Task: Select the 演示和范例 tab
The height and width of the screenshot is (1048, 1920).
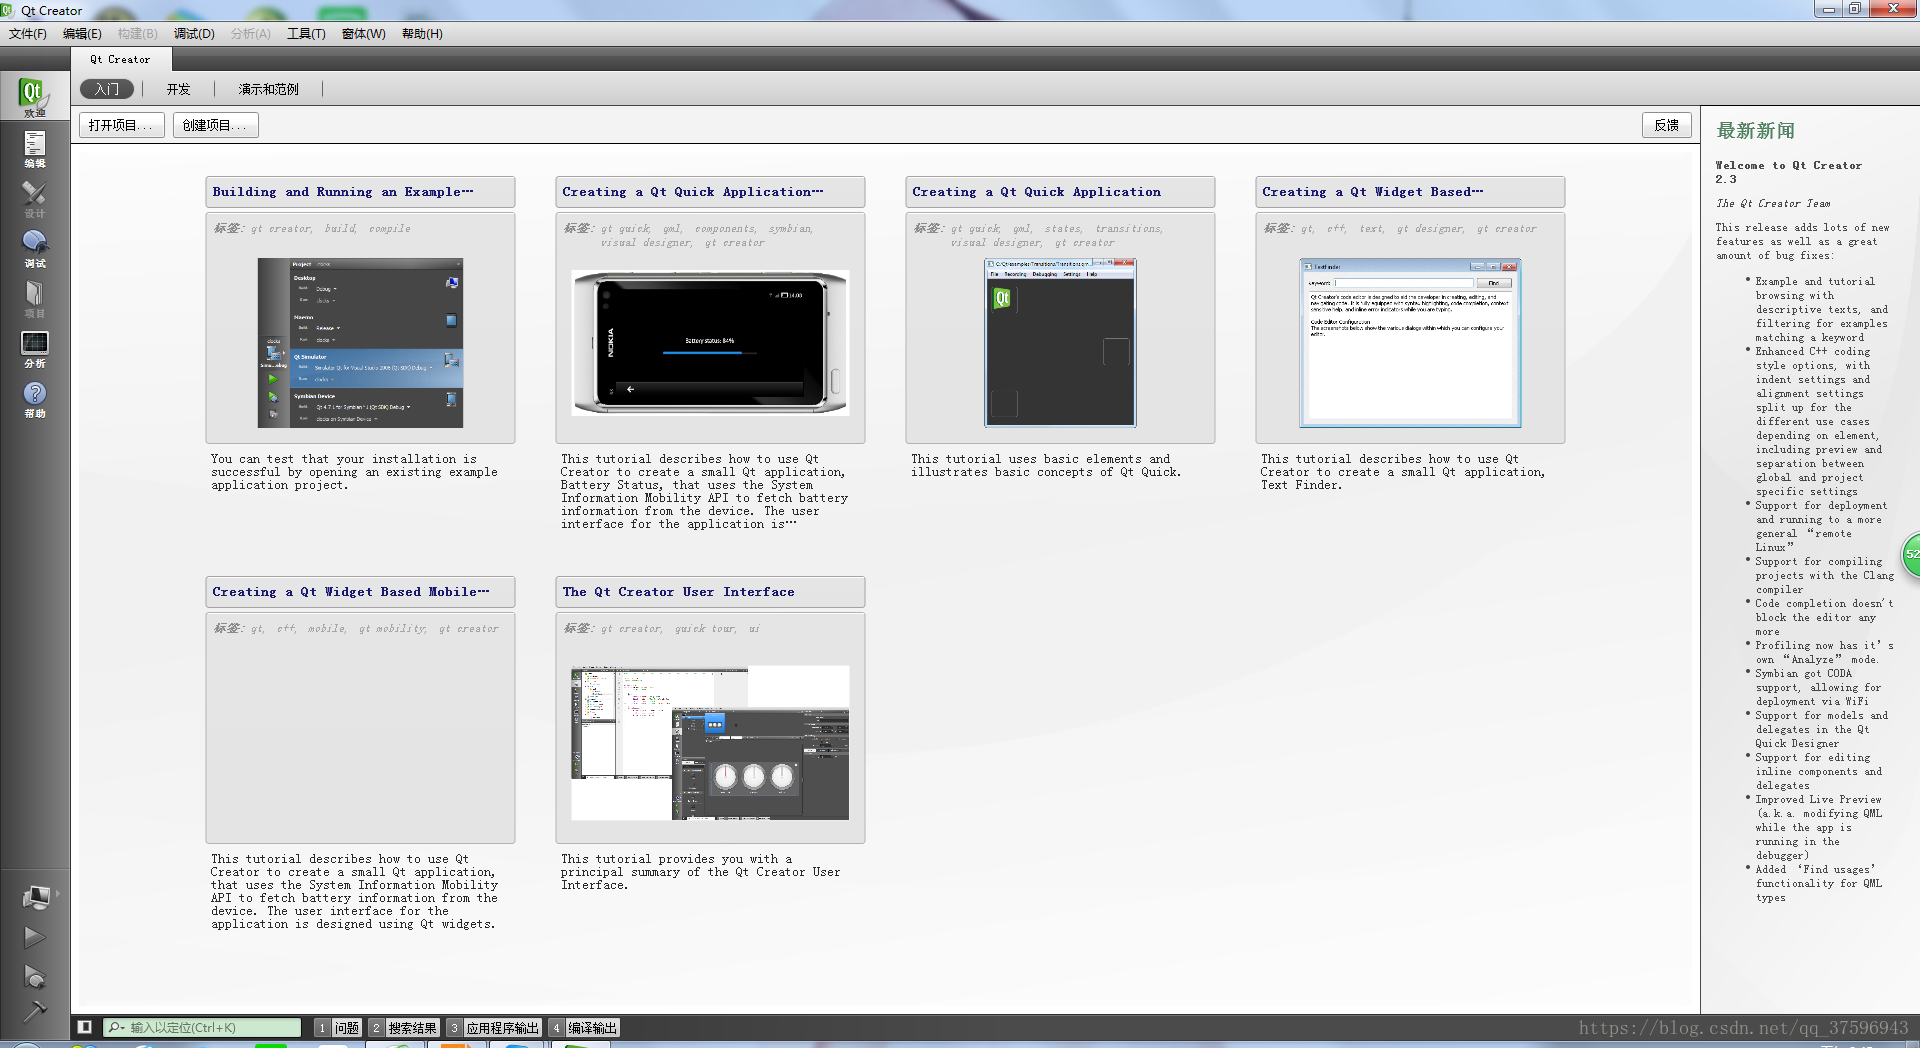Action: coord(268,89)
